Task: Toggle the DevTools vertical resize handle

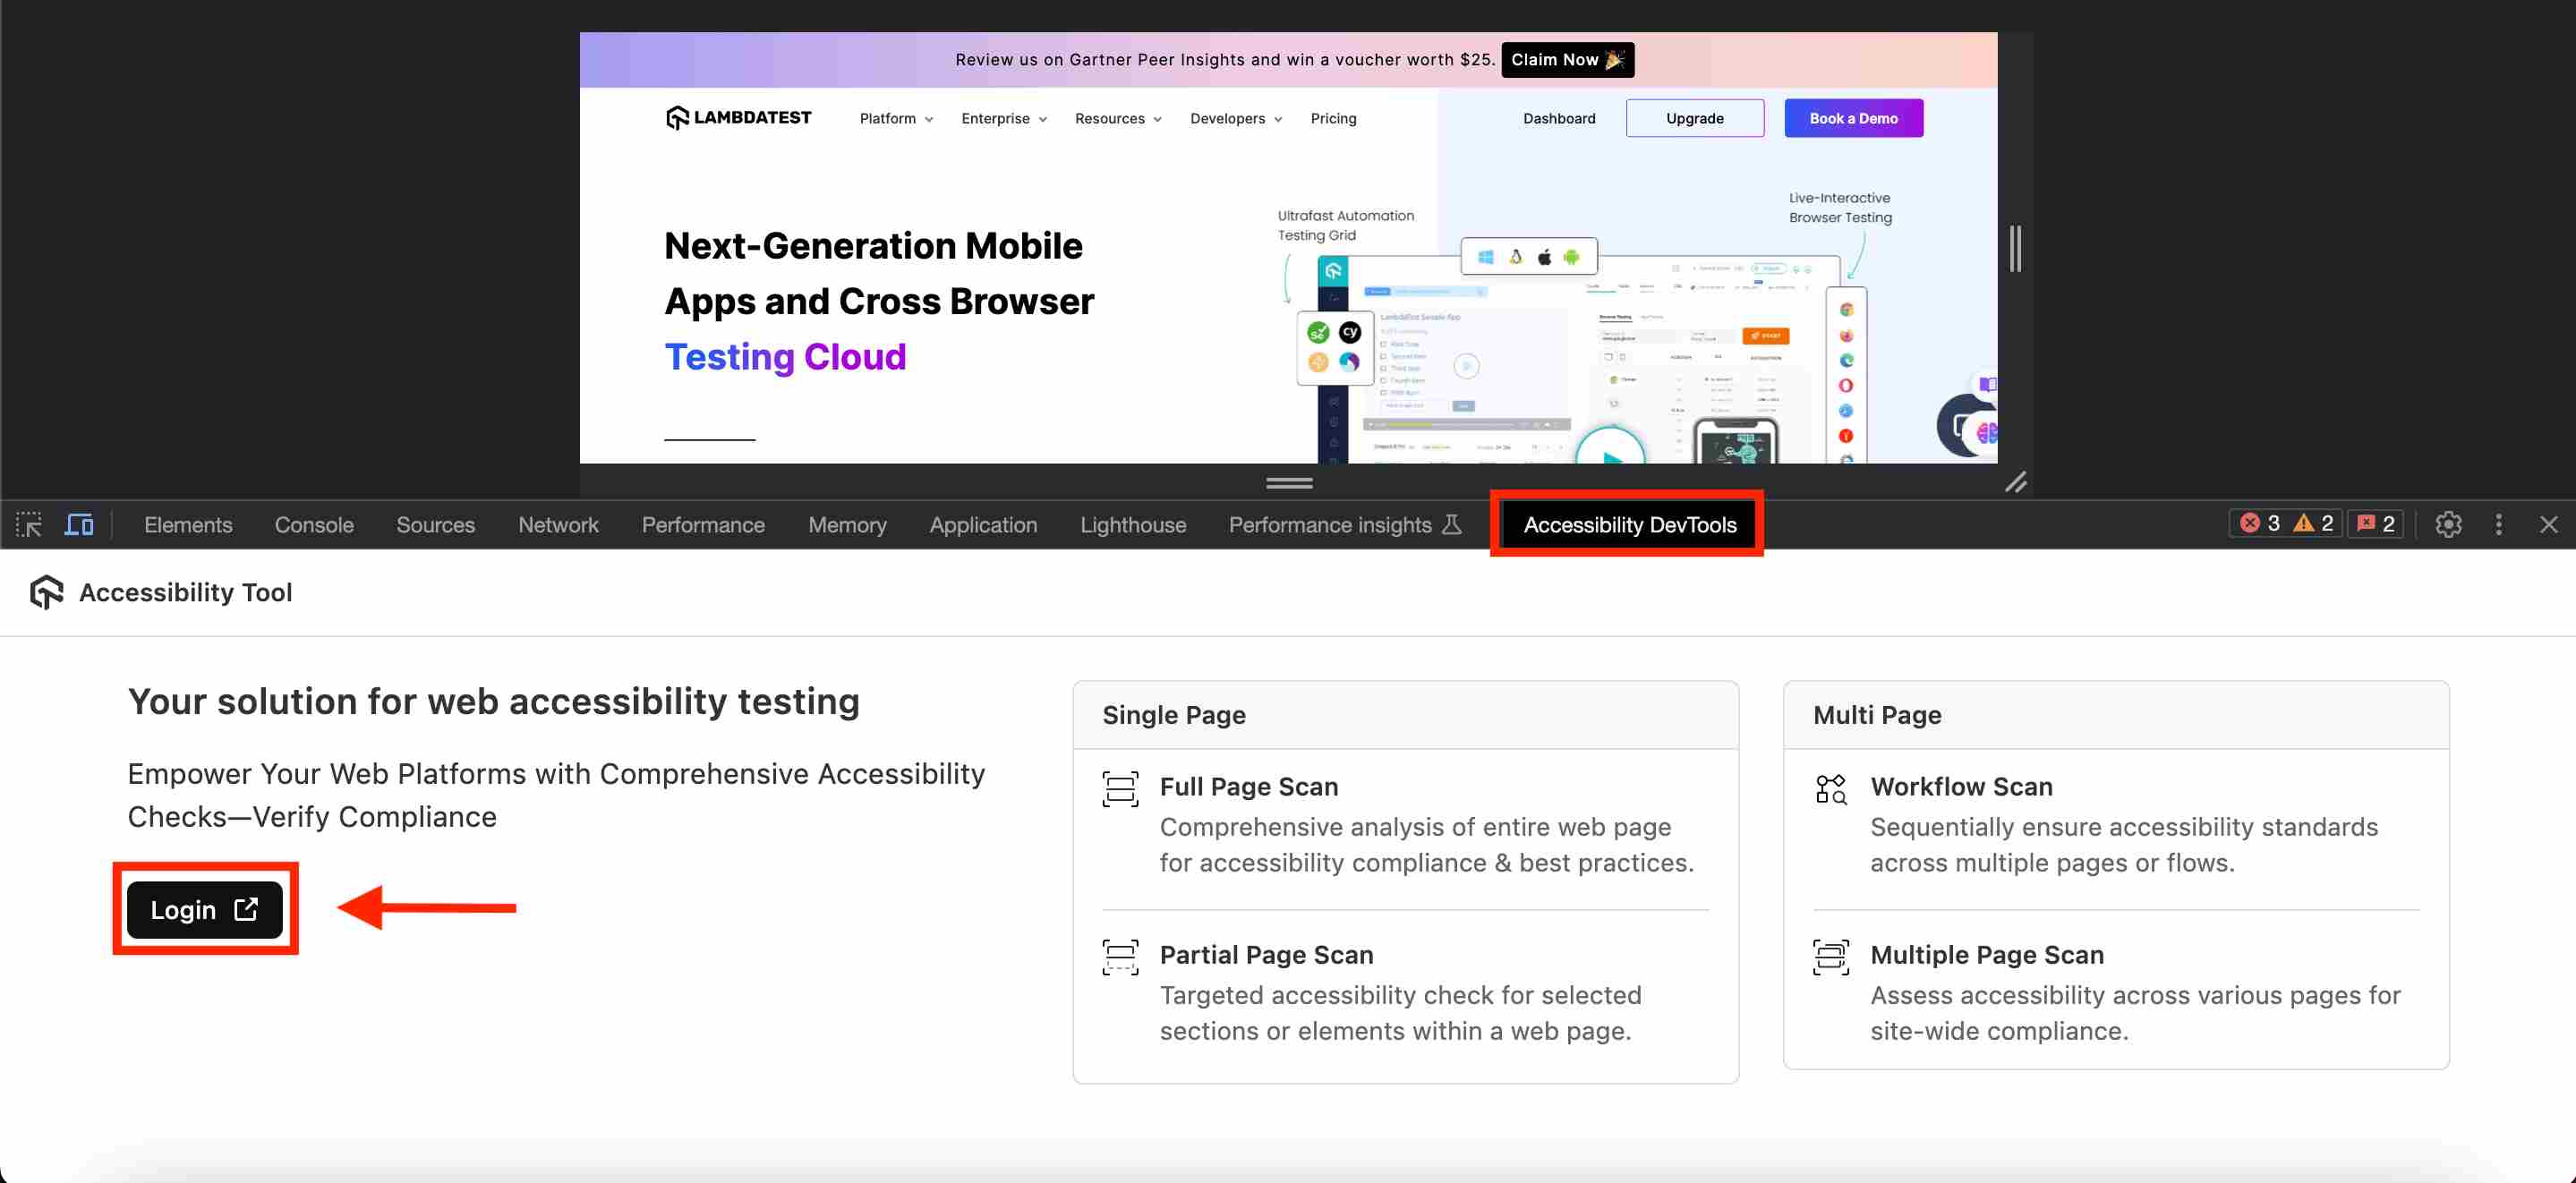Action: point(1290,483)
